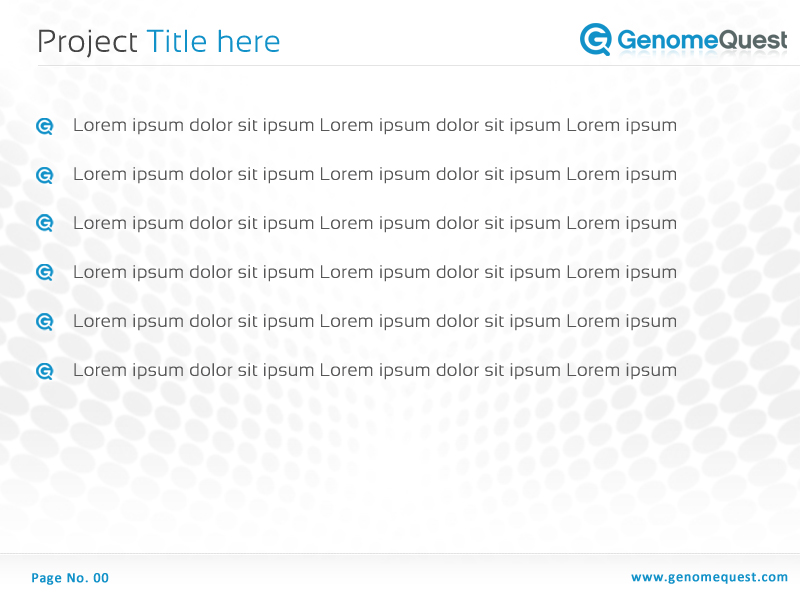Image resolution: width=800 pixels, height=600 pixels.
Task: Click the "Page No. 00" footer text
Action: point(70,578)
